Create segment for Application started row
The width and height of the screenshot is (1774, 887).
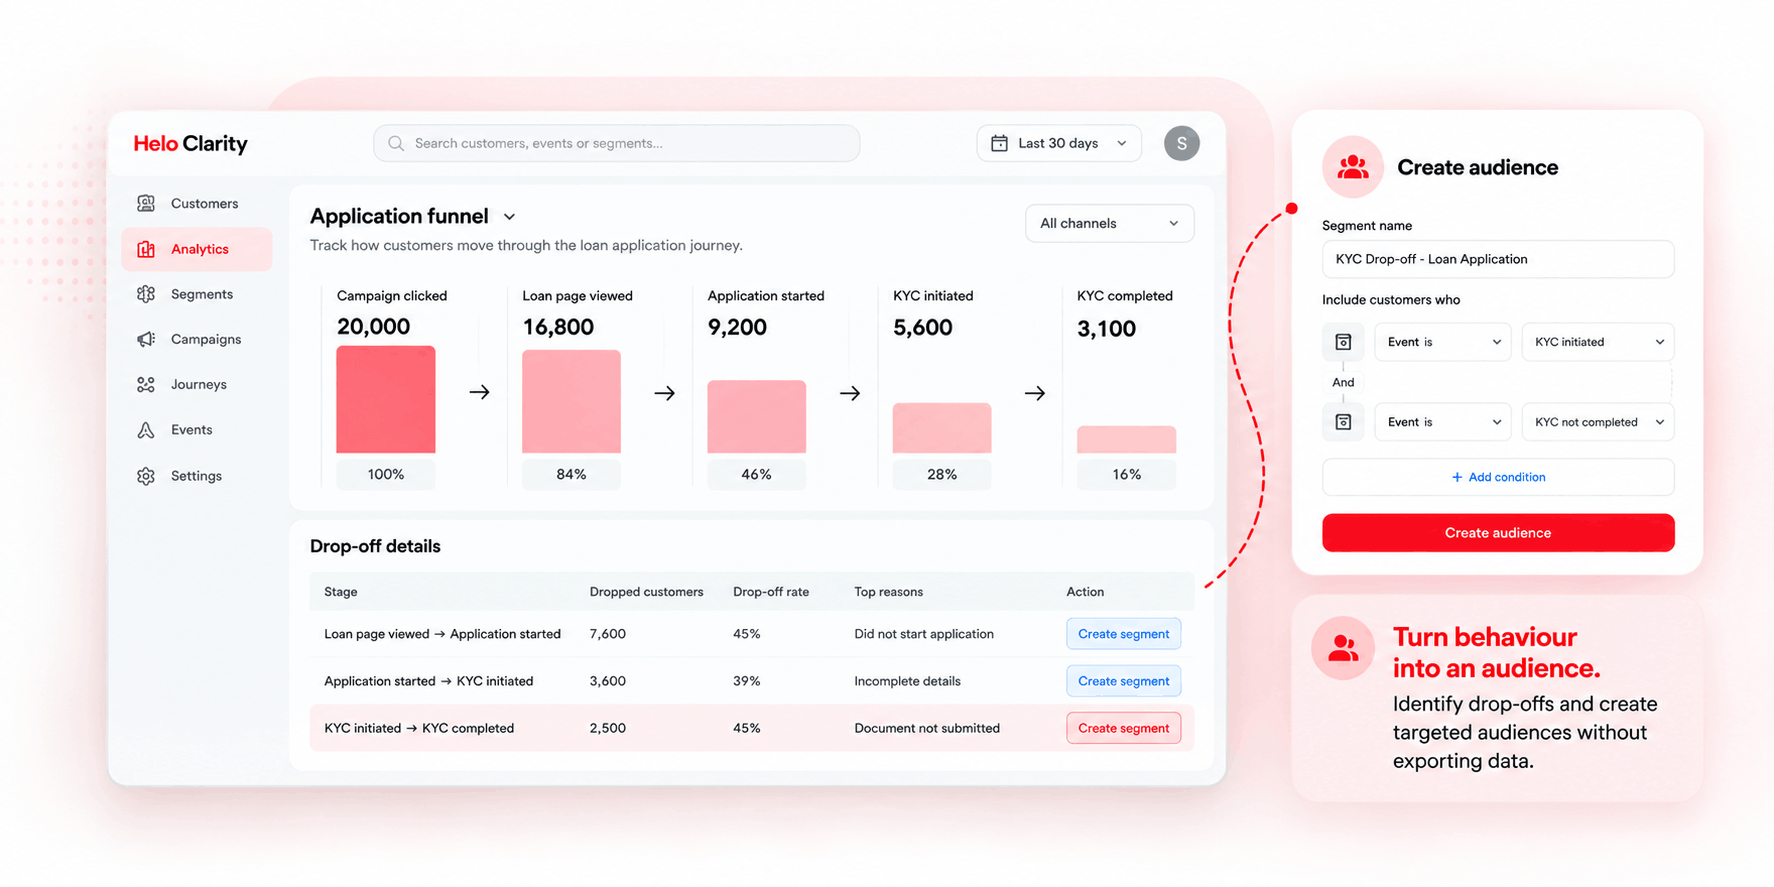(1123, 681)
